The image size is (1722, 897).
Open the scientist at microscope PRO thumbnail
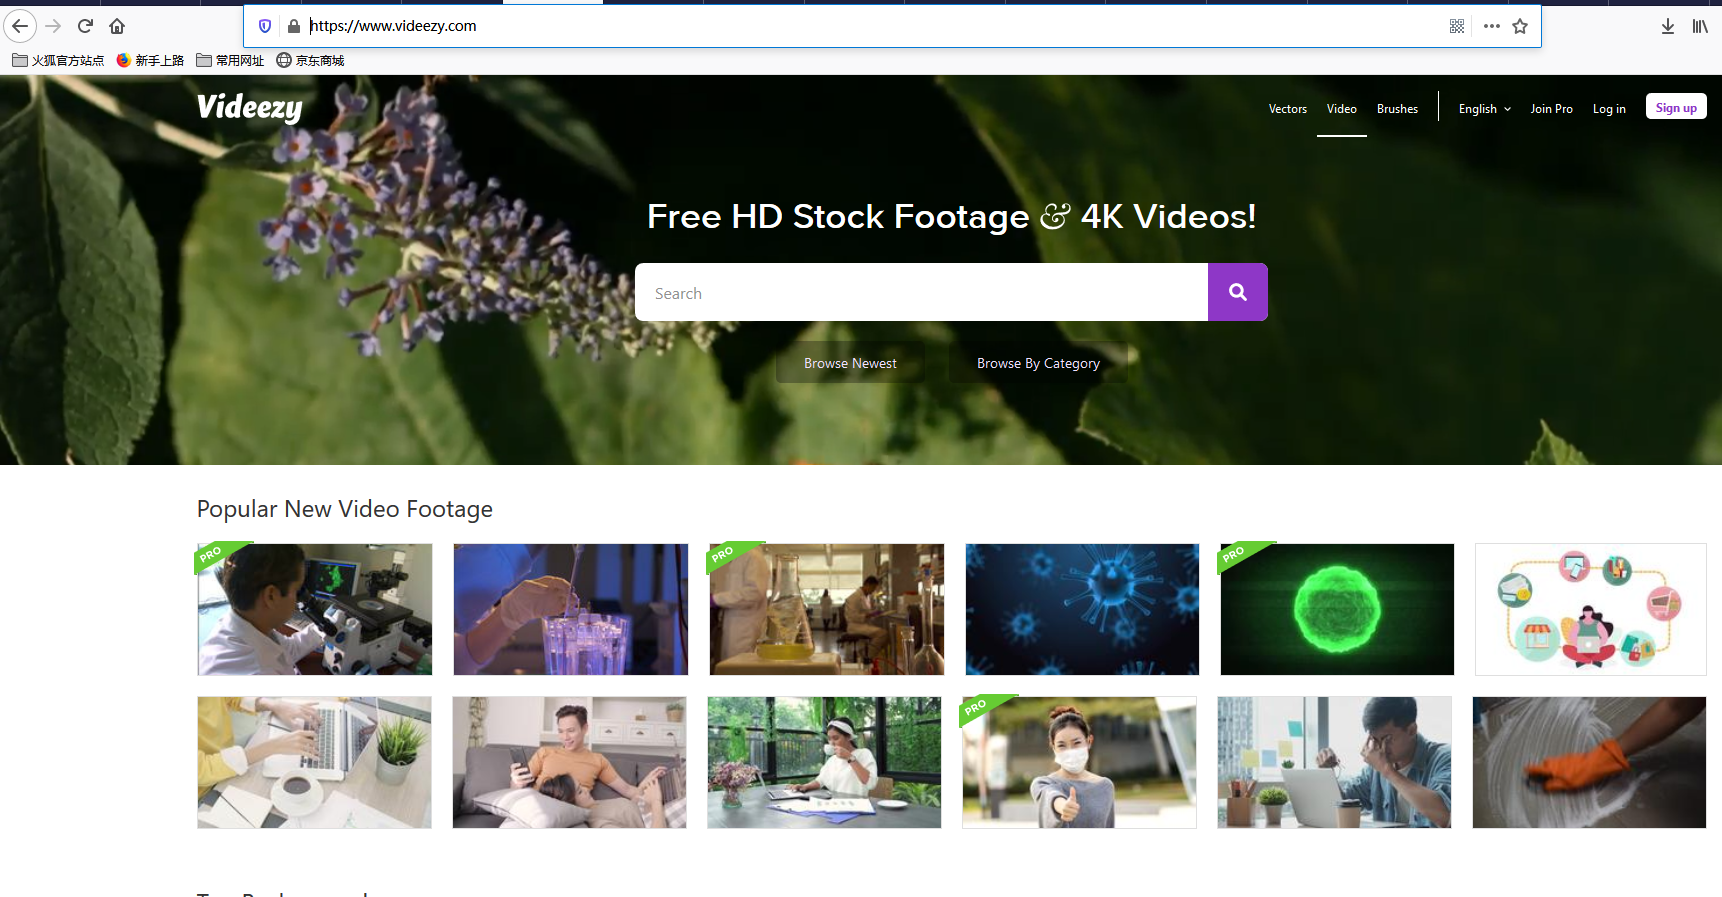tap(315, 609)
